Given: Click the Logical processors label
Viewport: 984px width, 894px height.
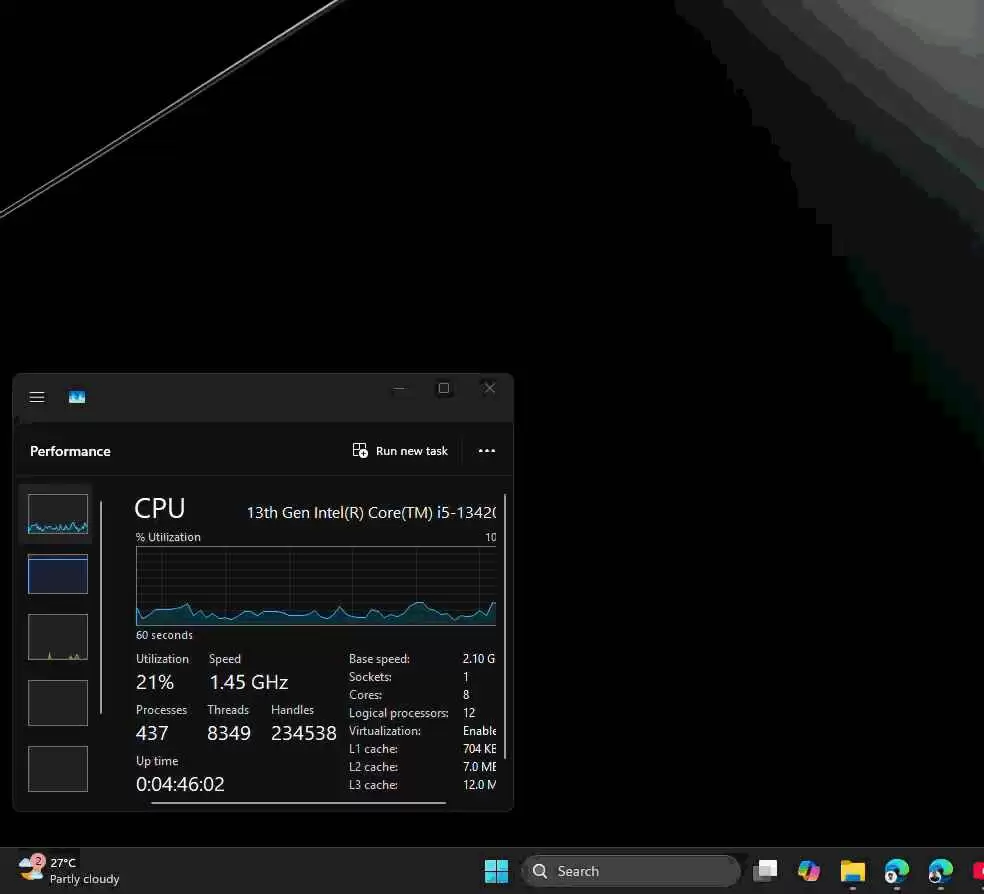Looking at the screenshot, I should pos(399,713).
